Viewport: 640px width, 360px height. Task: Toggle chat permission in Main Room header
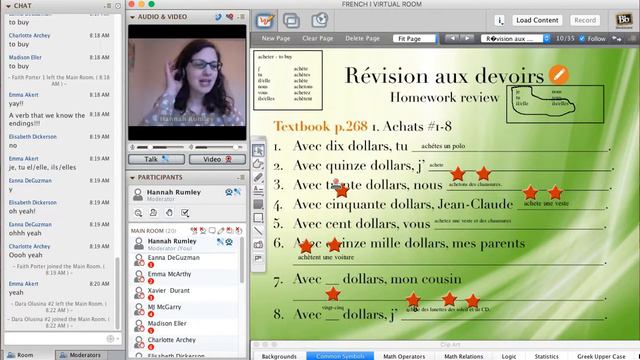(x=212, y=231)
